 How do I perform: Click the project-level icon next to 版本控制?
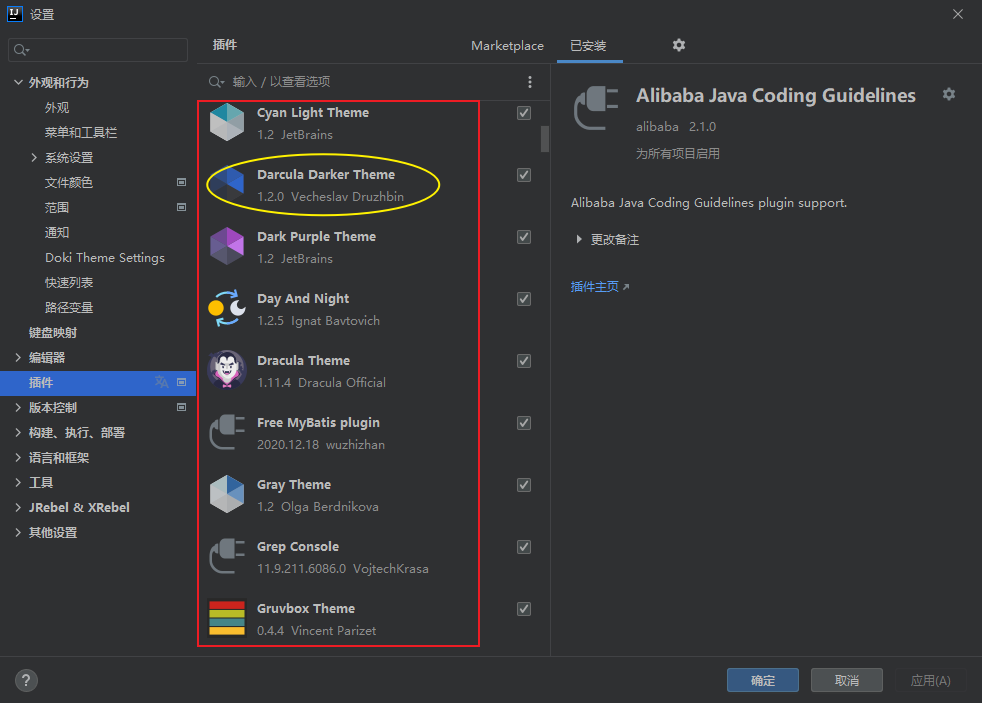tap(182, 408)
